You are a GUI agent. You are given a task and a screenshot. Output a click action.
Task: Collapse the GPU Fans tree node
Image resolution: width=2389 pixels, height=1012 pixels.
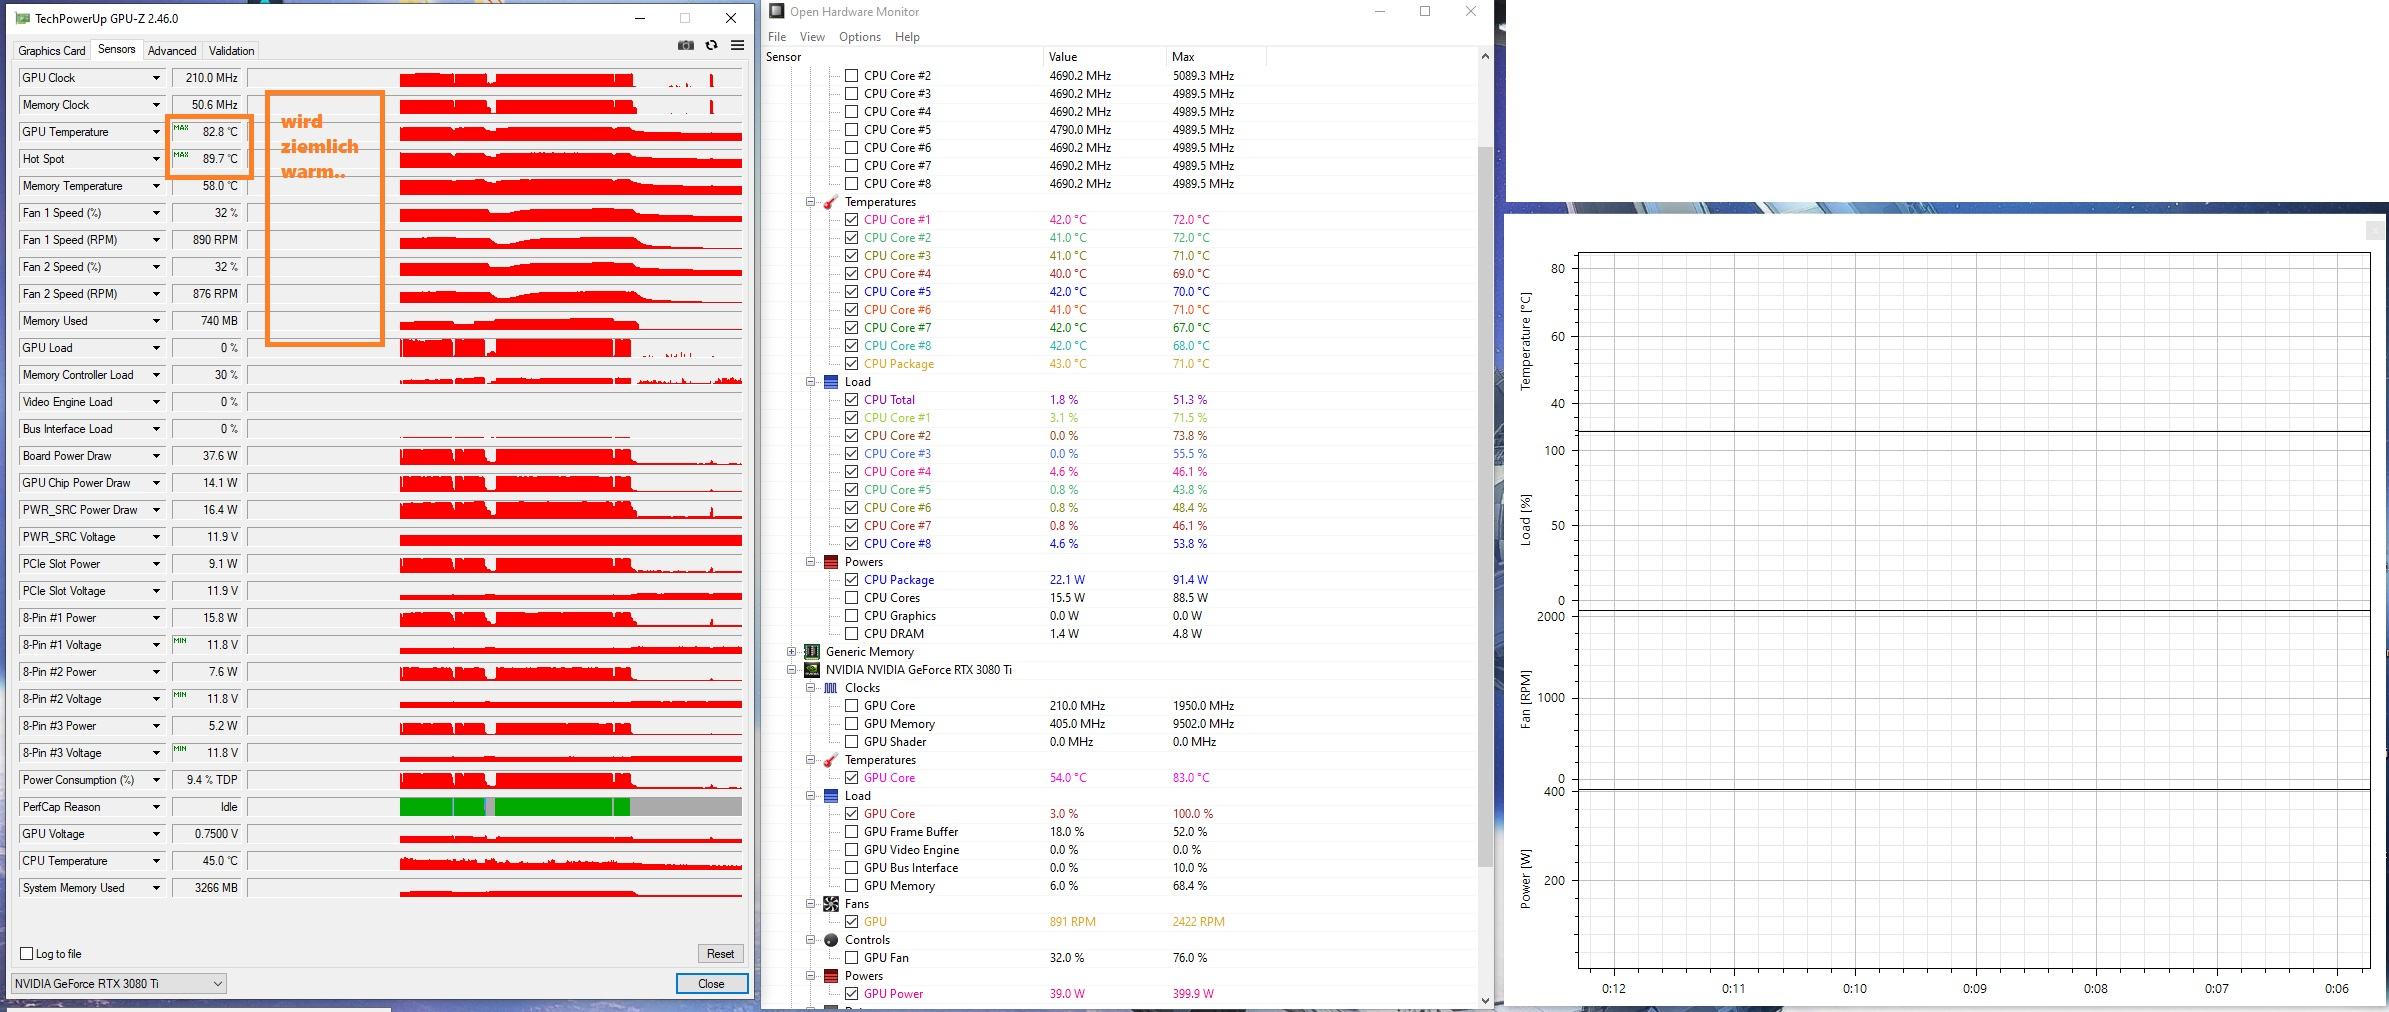pos(811,904)
